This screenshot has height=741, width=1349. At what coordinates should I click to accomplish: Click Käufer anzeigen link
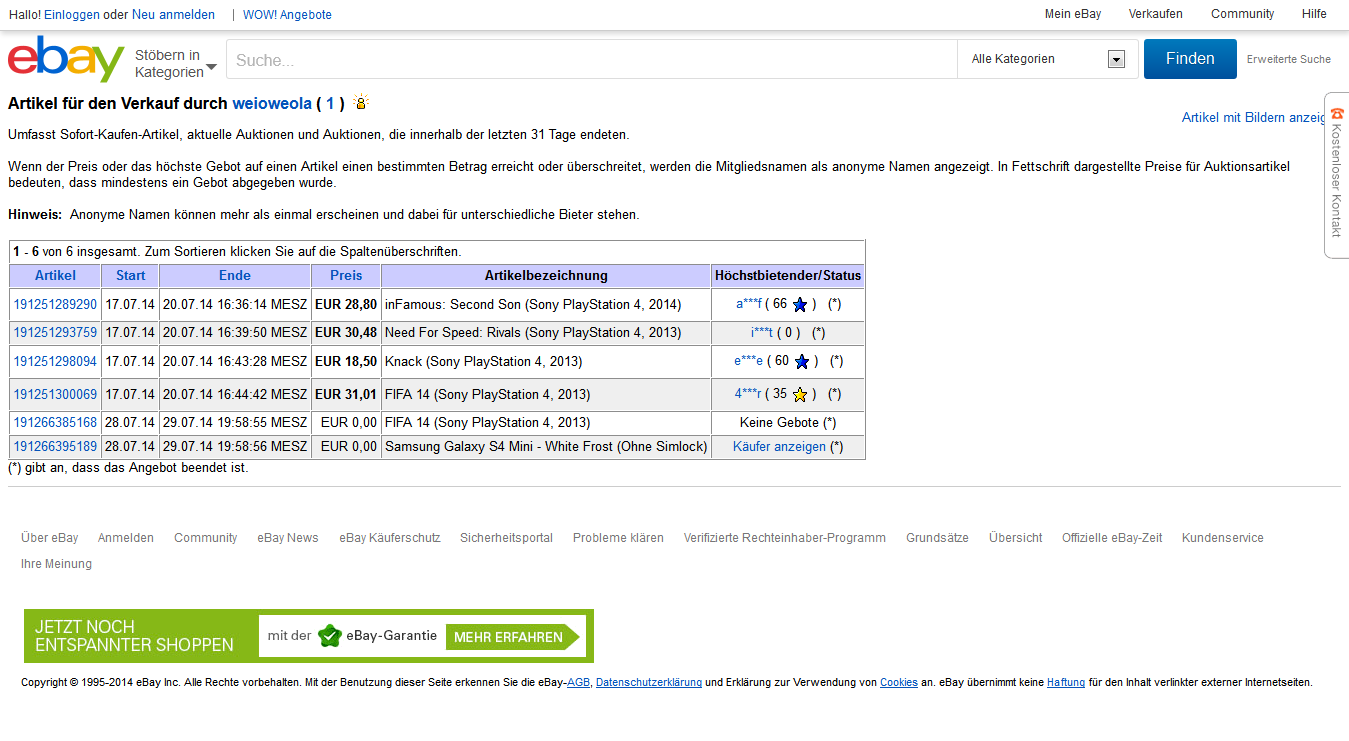coord(779,447)
